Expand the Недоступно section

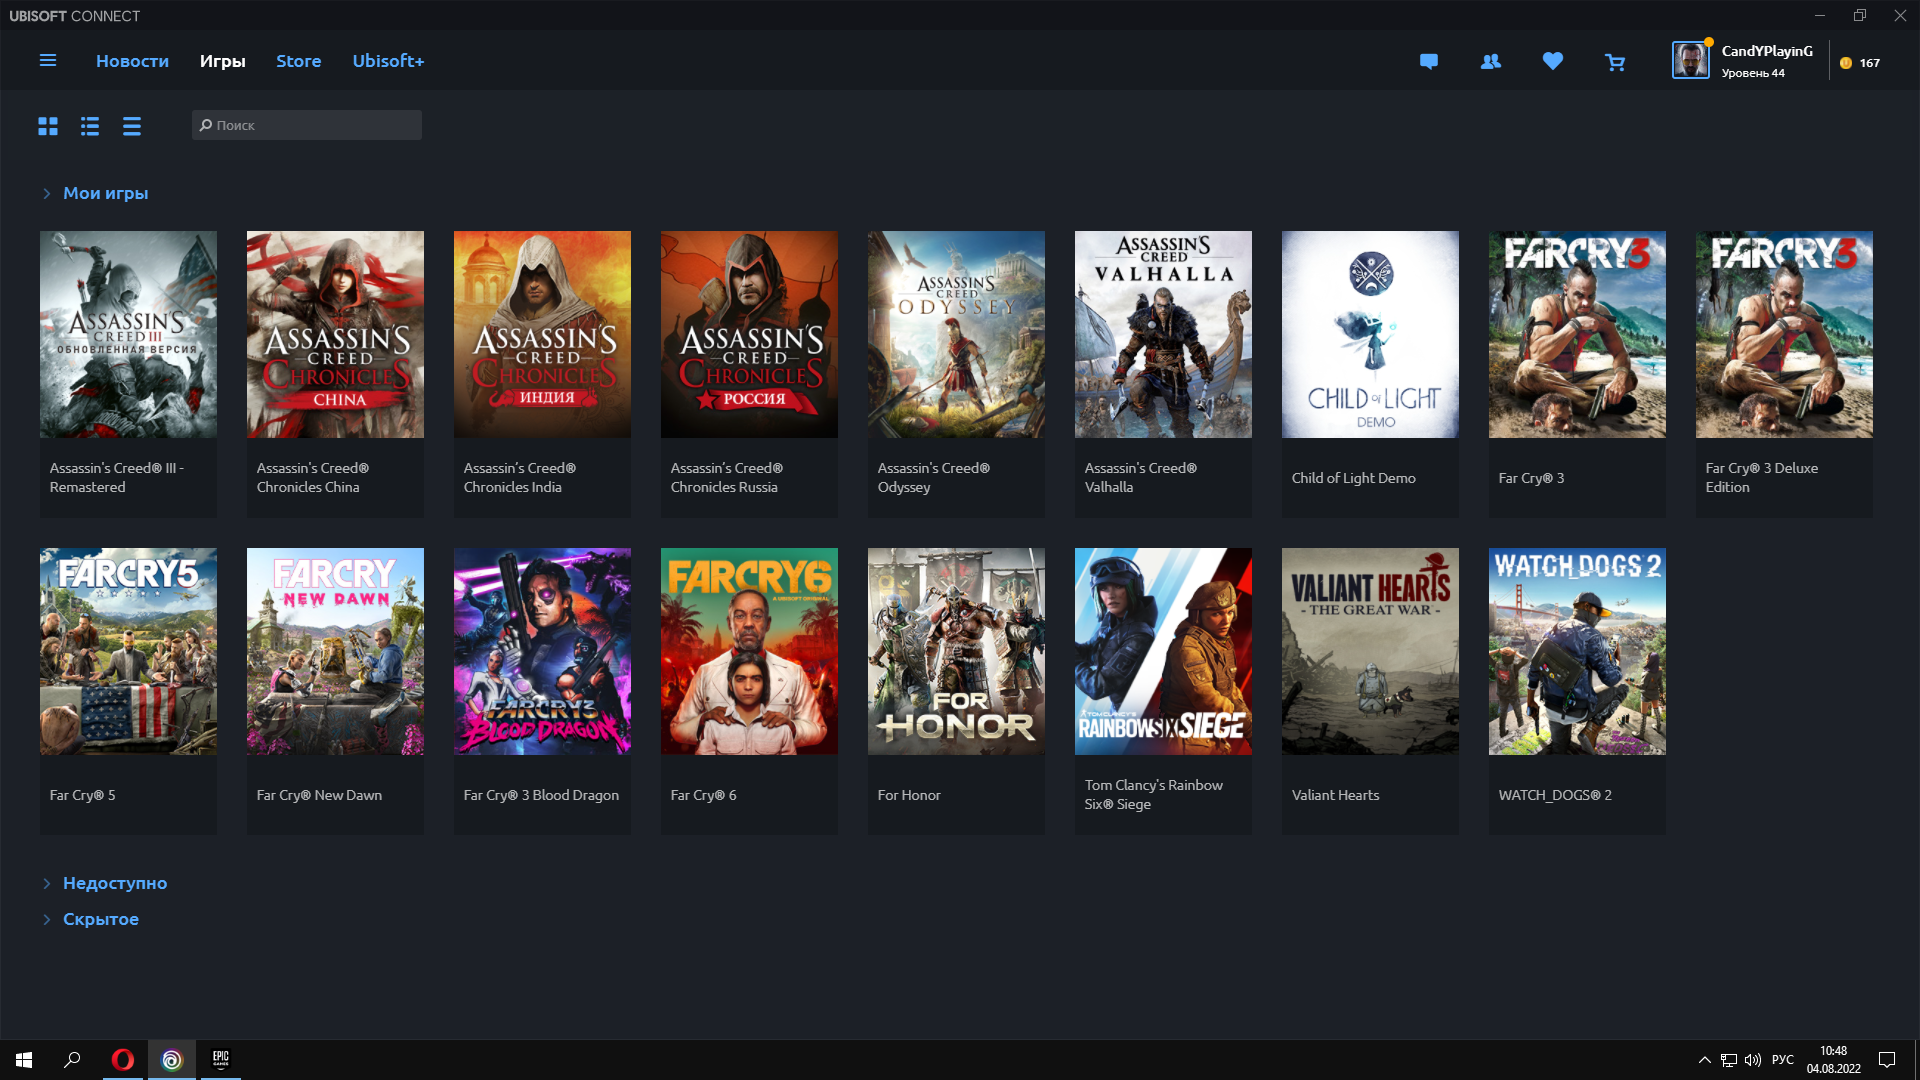click(46, 884)
